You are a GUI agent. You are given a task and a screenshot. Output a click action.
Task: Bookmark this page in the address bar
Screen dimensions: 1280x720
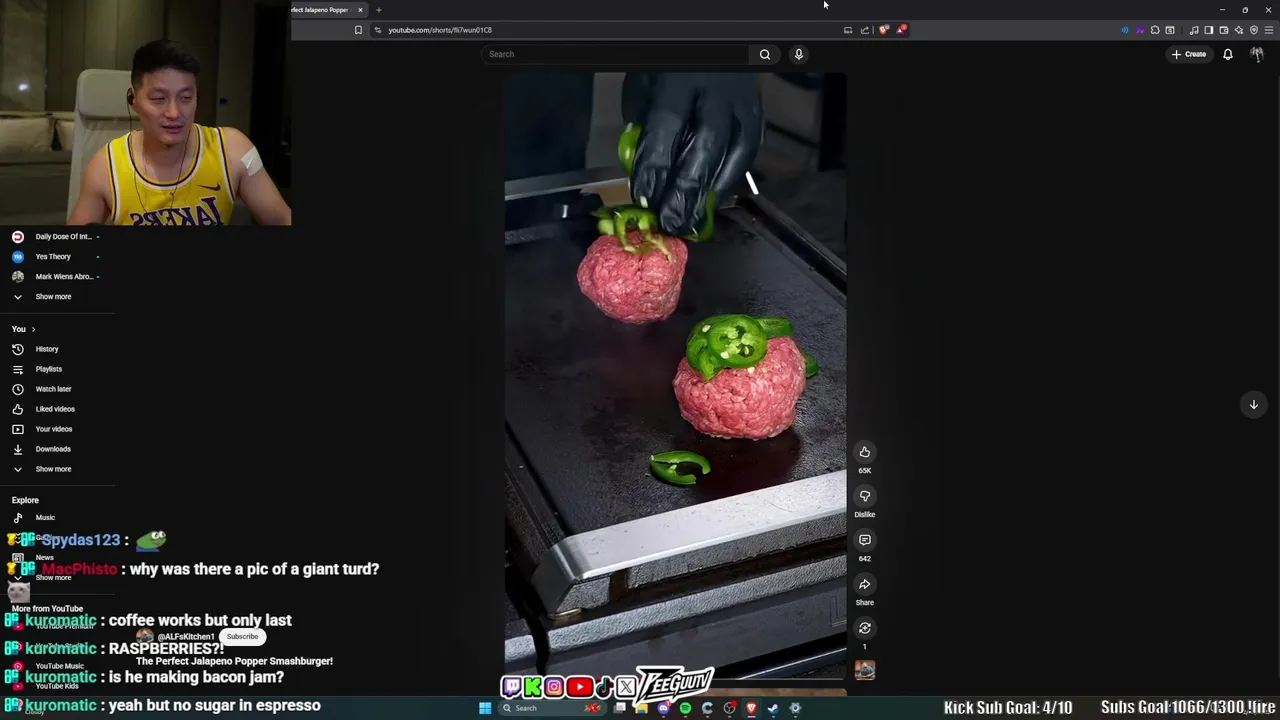click(358, 30)
